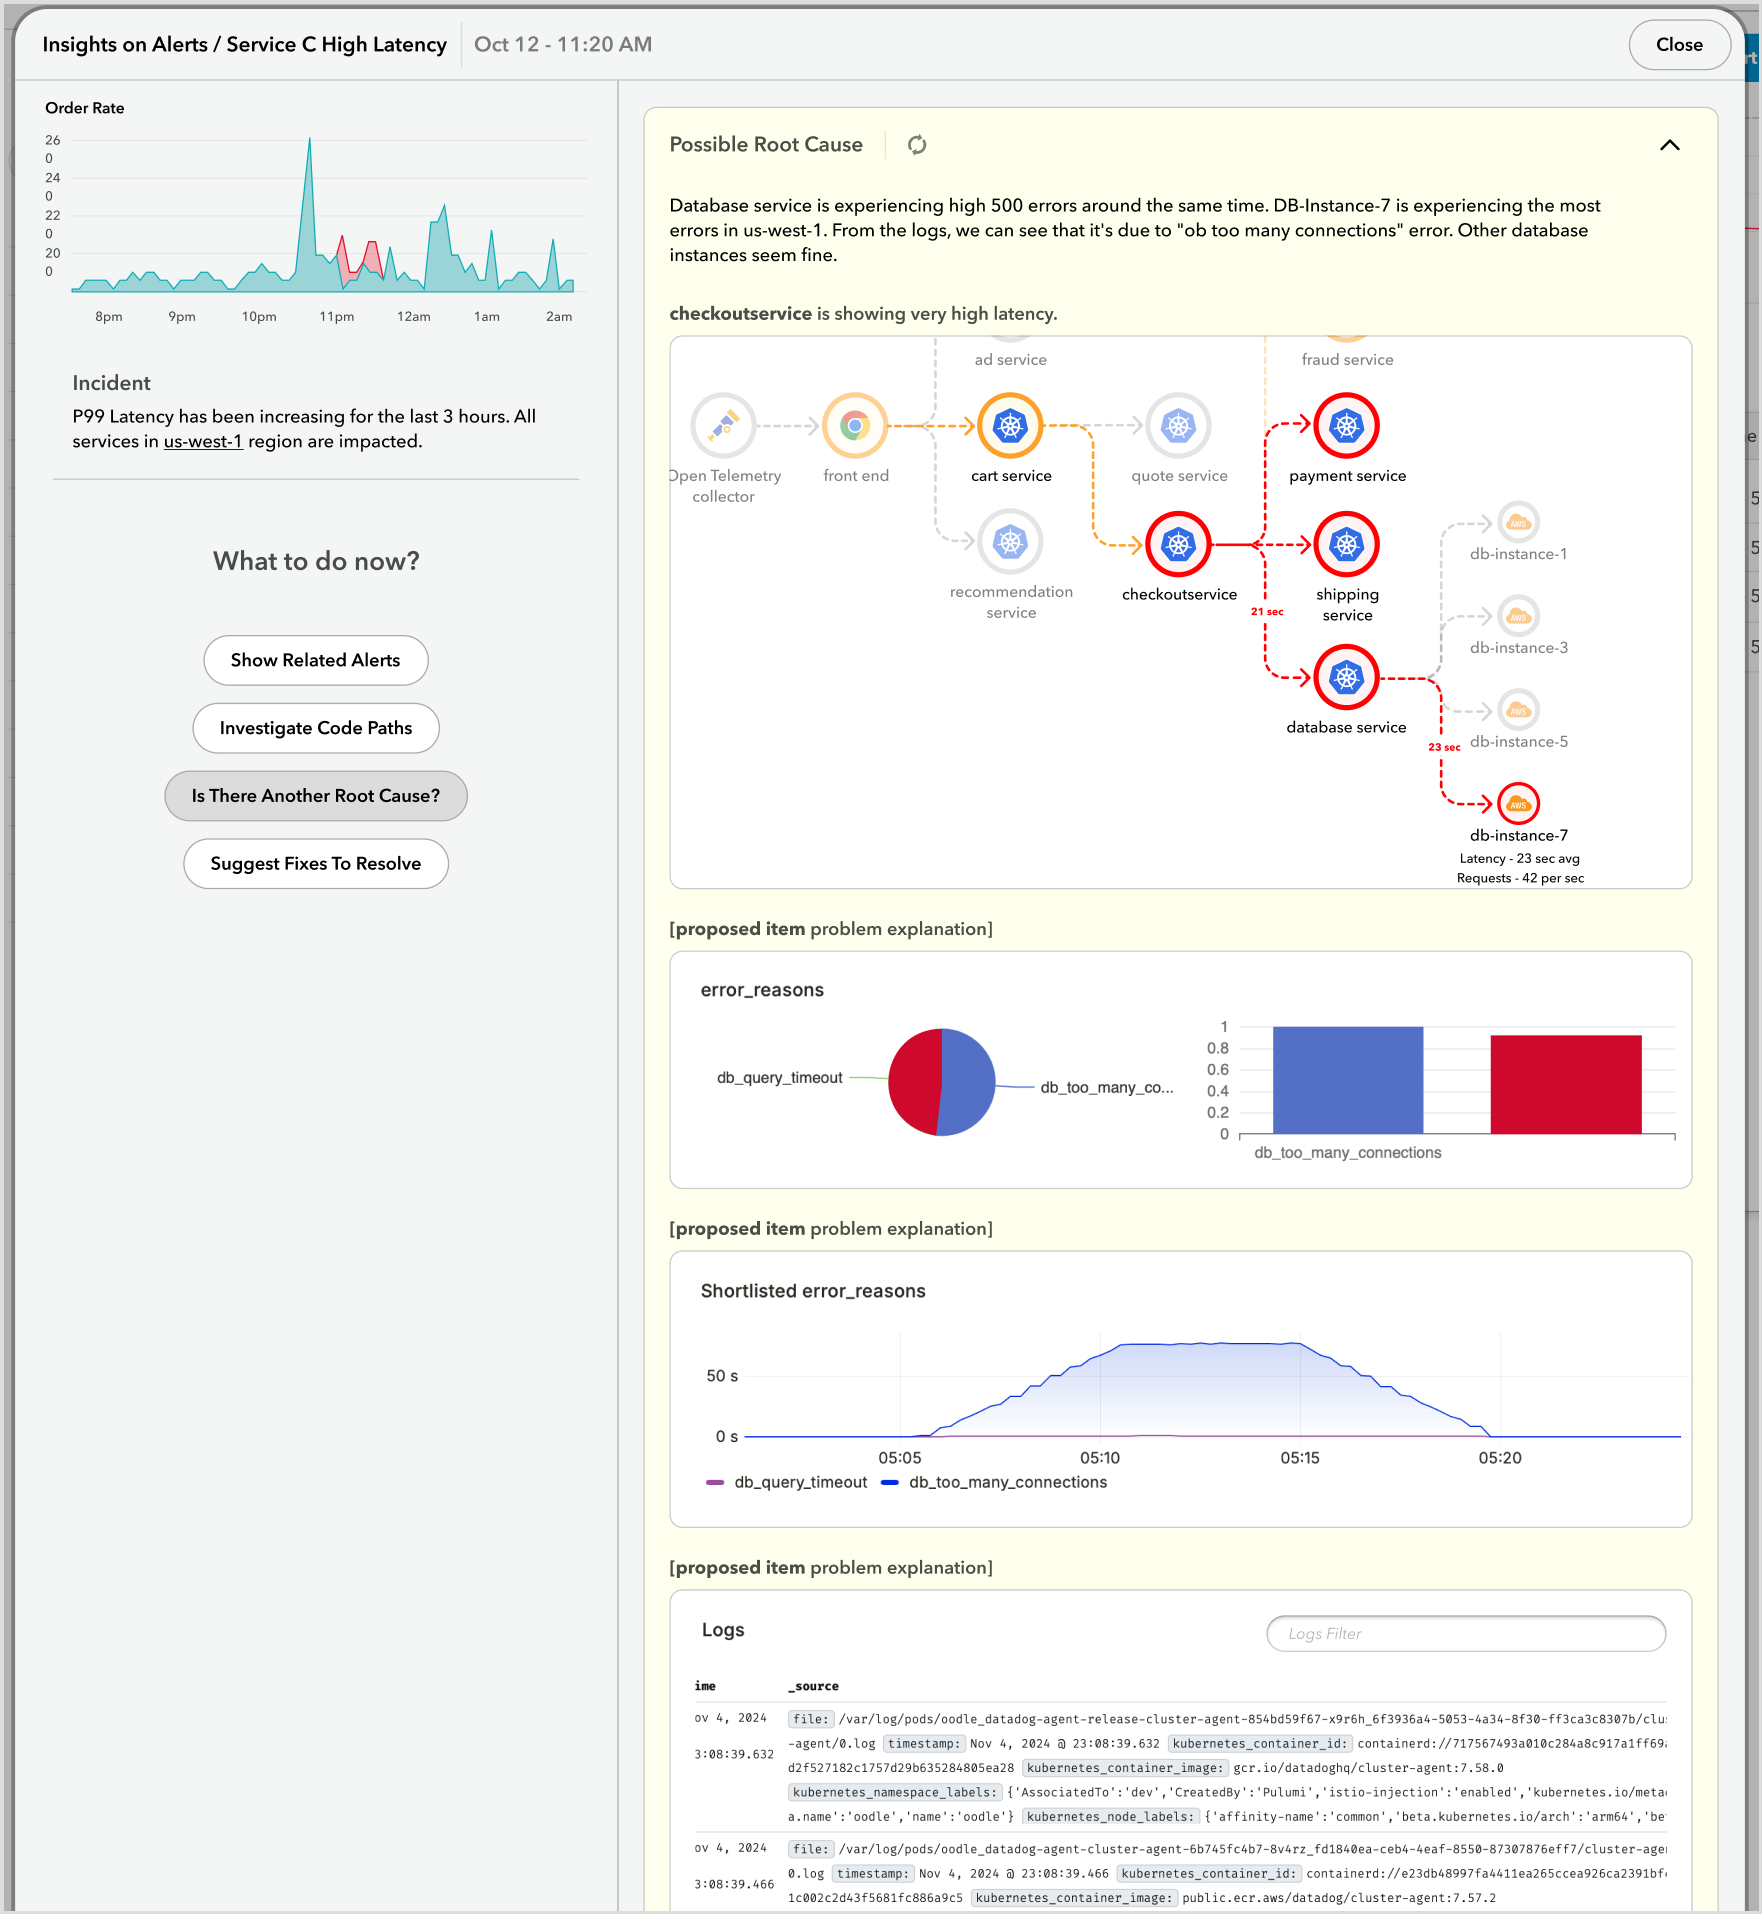The height and width of the screenshot is (1914, 1762).
Task: Click 'Requests - 42 per sec' text
Action: 1520,878
